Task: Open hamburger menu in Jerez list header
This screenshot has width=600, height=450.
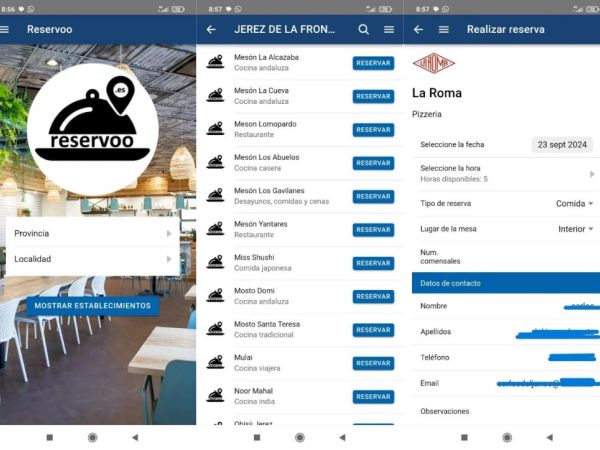Action: coord(389,29)
